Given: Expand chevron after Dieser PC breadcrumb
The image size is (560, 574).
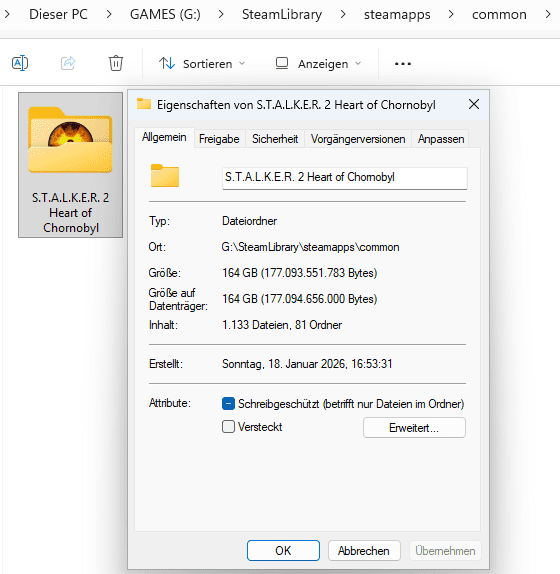Looking at the screenshot, I should (x=109, y=14).
